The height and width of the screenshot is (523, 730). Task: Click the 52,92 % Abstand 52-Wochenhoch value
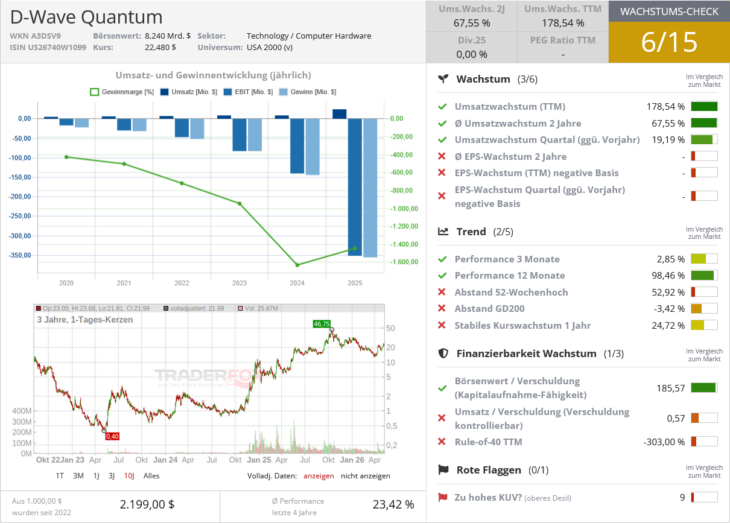pos(668,292)
